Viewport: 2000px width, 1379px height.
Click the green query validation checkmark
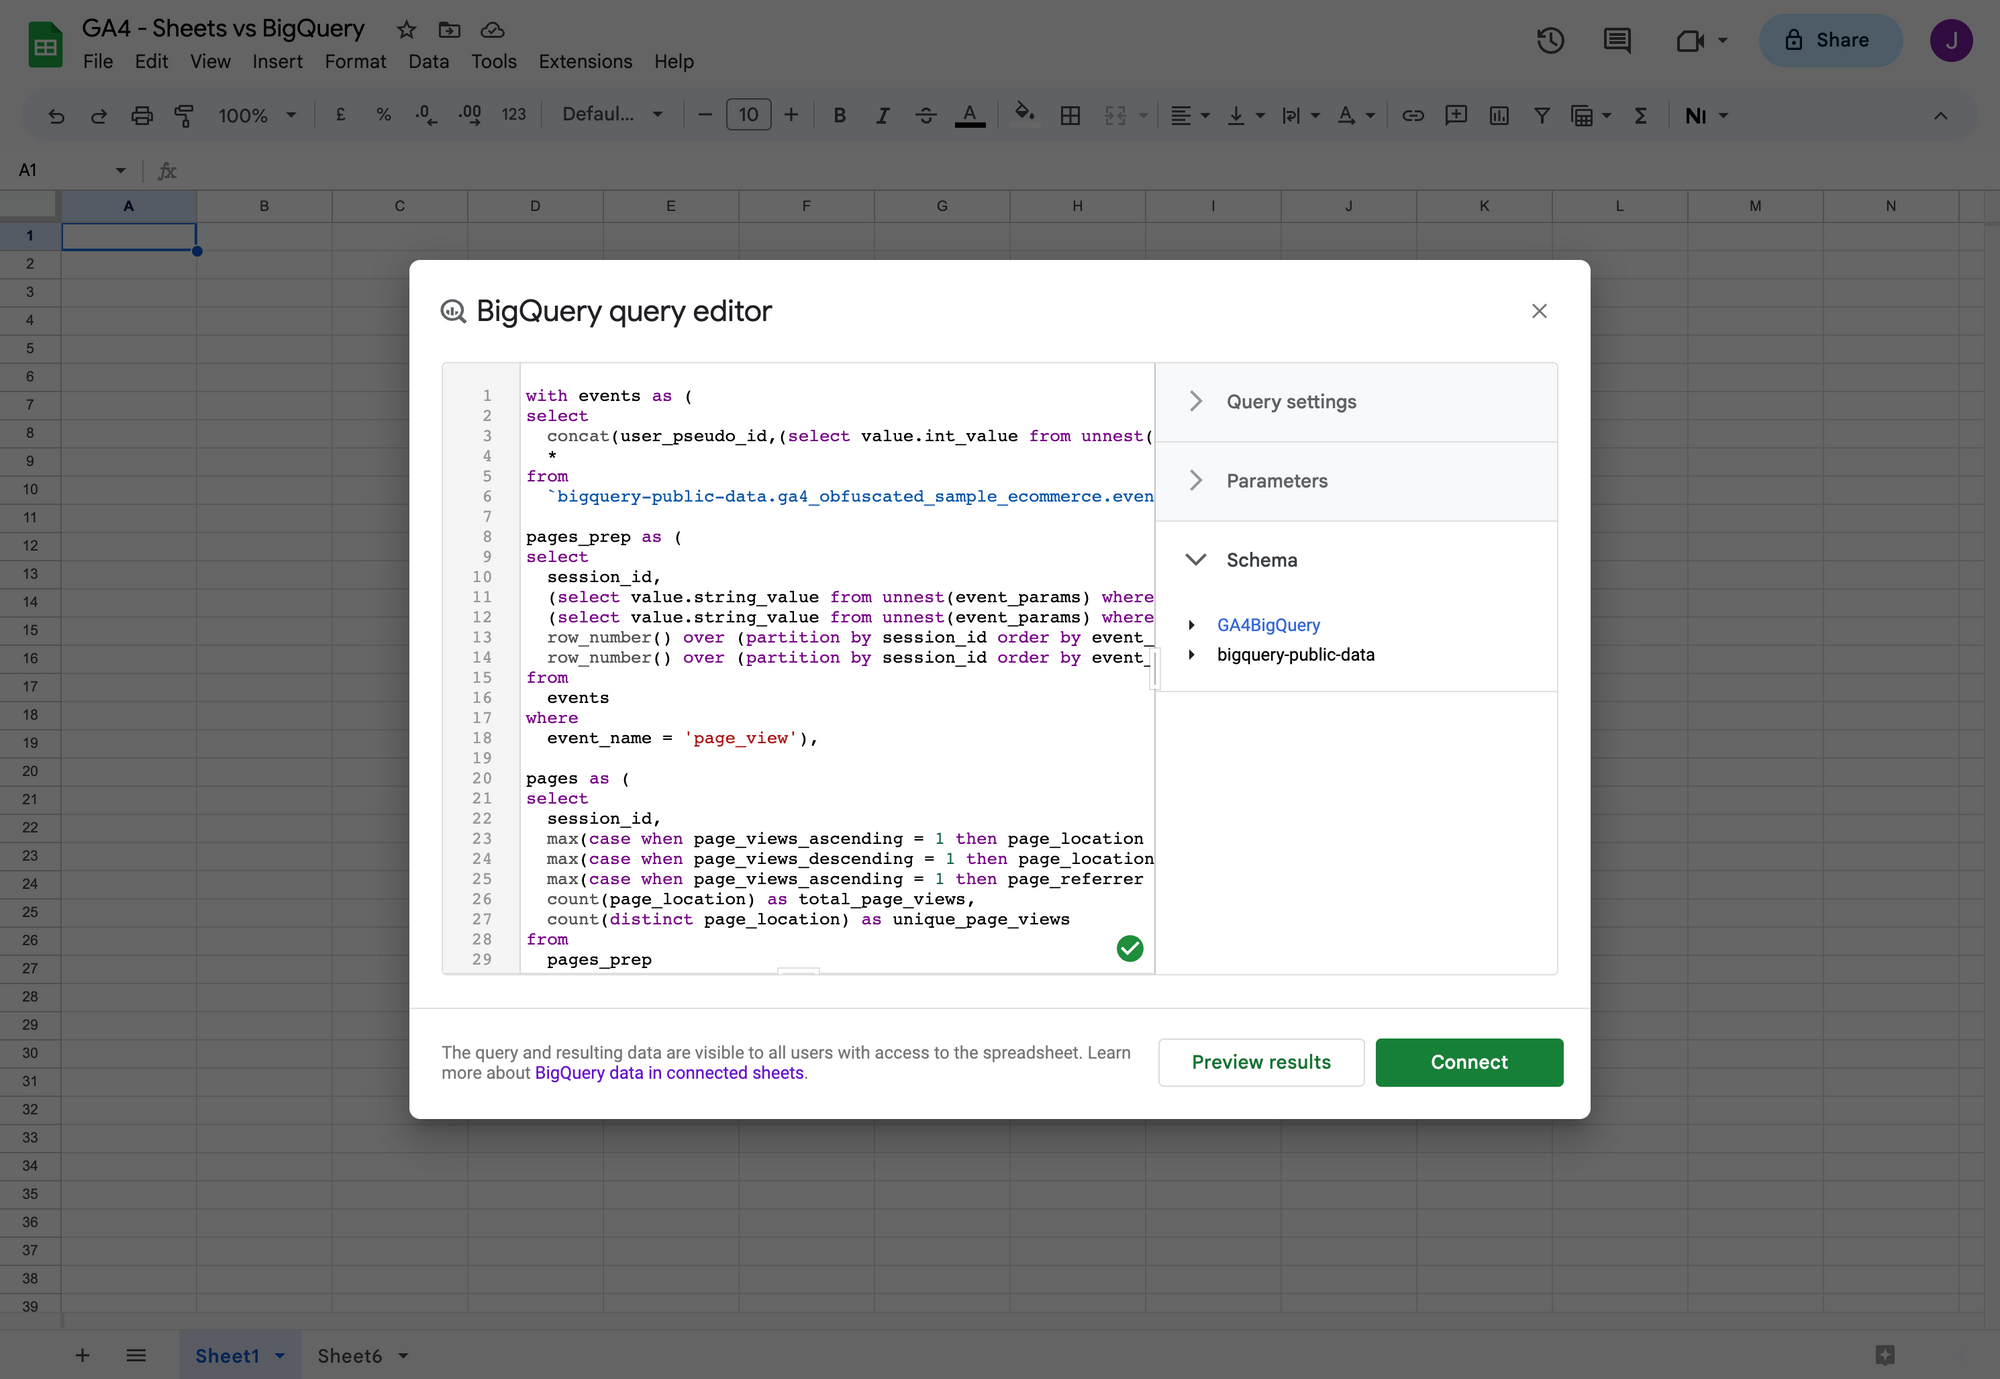[1130, 948]
